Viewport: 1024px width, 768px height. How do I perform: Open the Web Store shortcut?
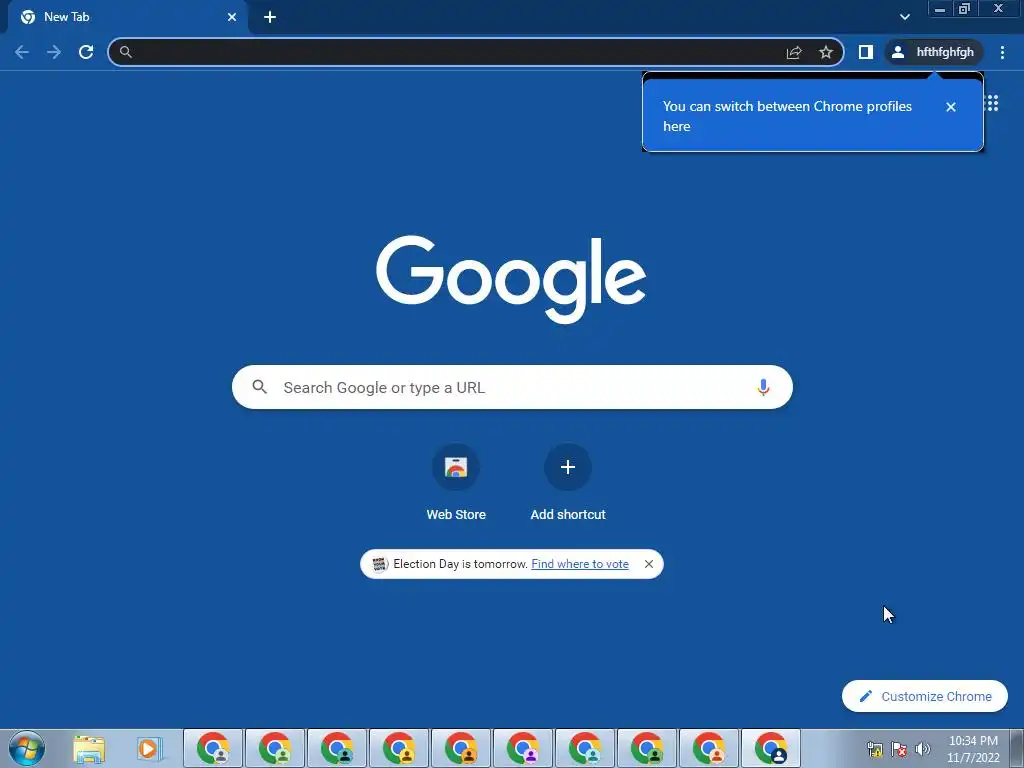coord(456,483)
